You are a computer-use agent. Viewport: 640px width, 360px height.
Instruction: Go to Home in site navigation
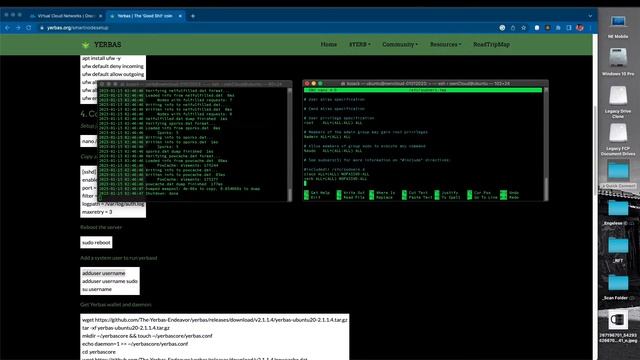pyautogui.click(x=329, y=44)
